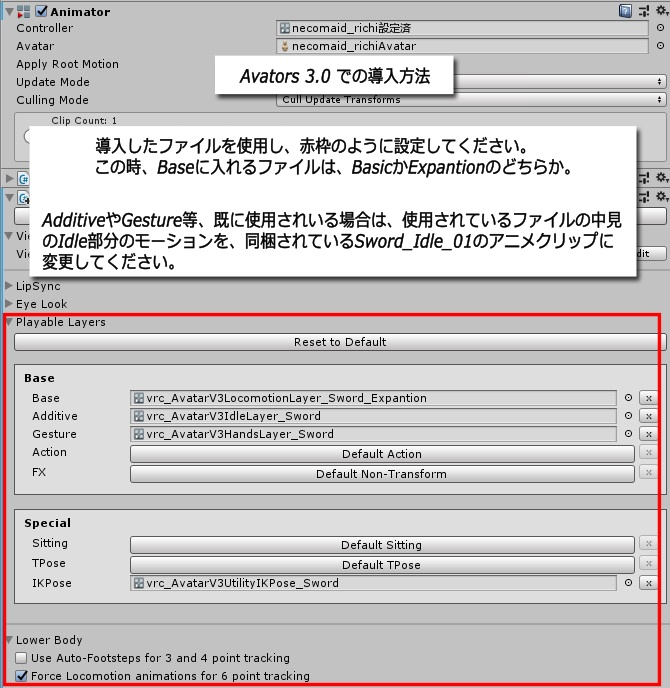The image size is (670, 688).
Task: Click the avatar asset icon in Avatar field
Action: [285, 46]
